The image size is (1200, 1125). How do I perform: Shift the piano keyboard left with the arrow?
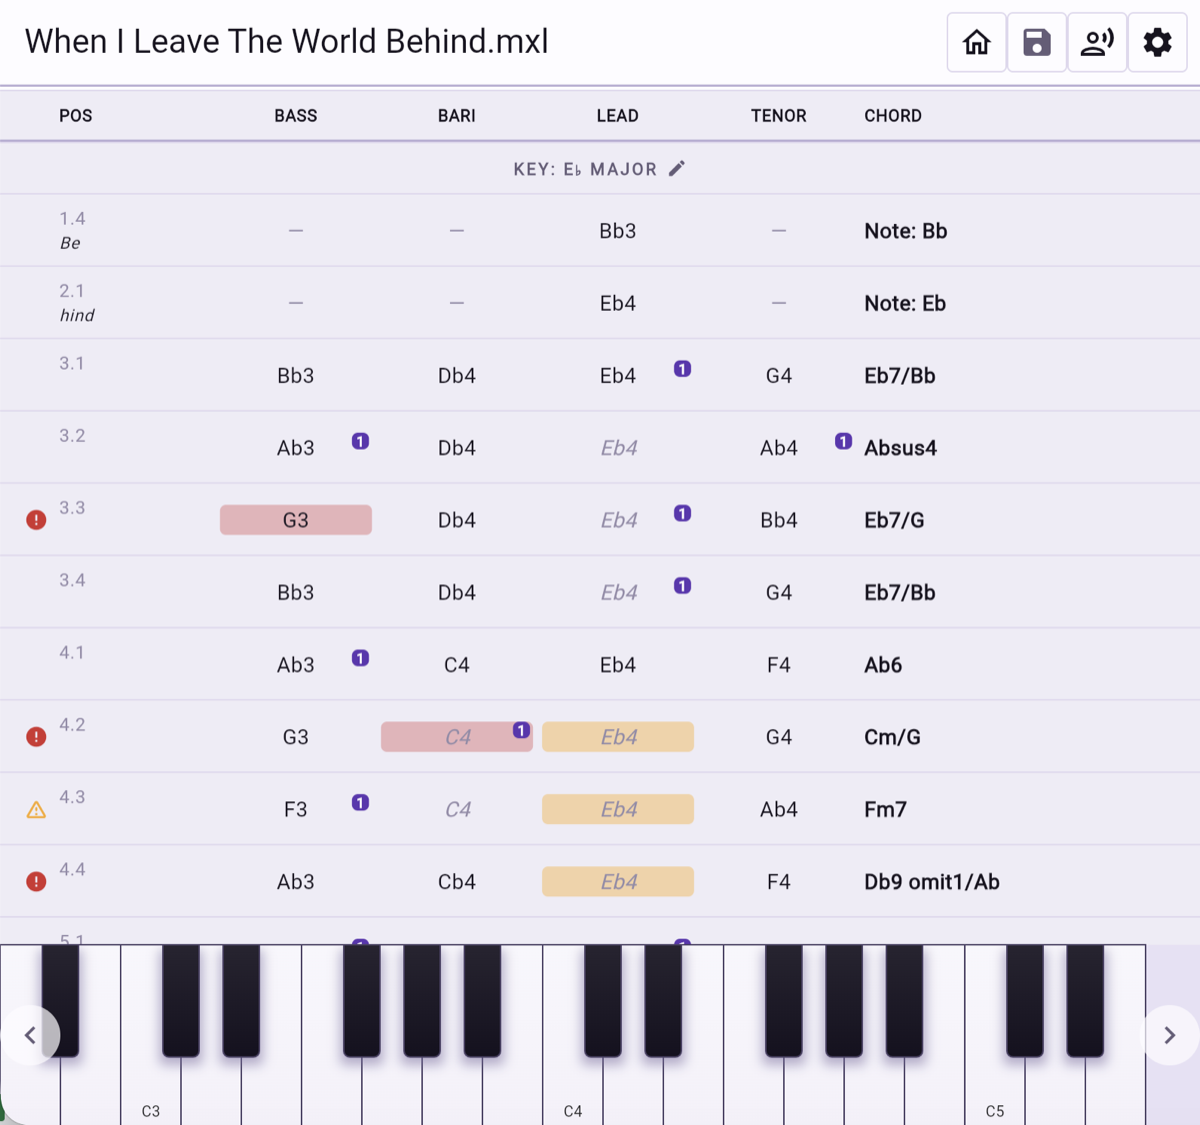pyautogui.click(x=30, y=1035)
